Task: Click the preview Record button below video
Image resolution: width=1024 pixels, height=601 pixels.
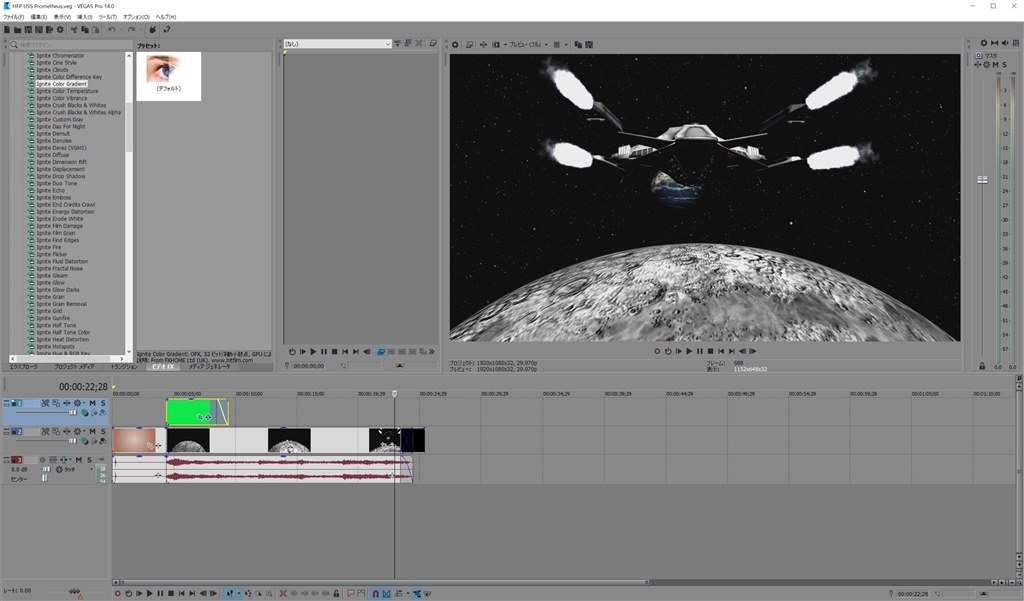Action: tap(657, 351)
